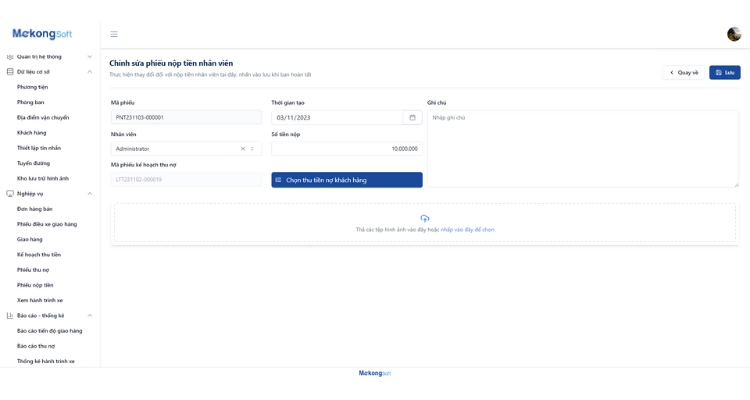
Task: Select Đơn hàng bán menu entry
Action: tap(35, 209)
